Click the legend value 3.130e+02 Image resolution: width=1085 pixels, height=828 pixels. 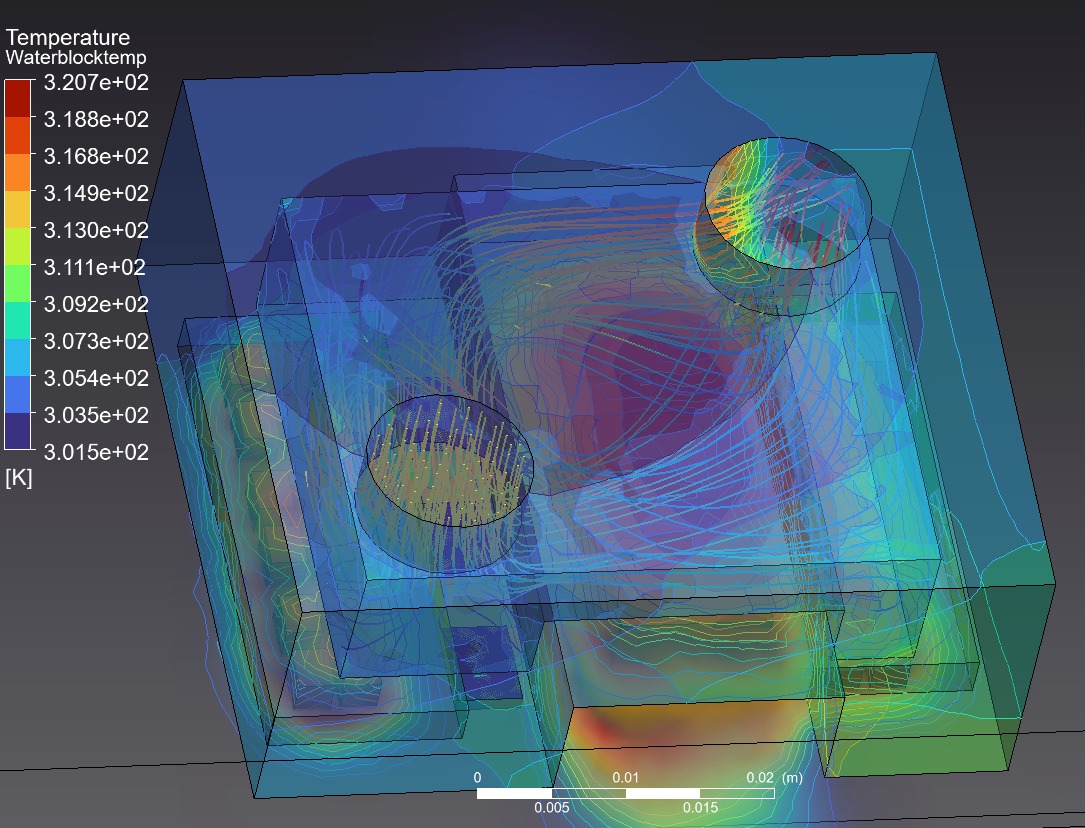coord(96,230)
